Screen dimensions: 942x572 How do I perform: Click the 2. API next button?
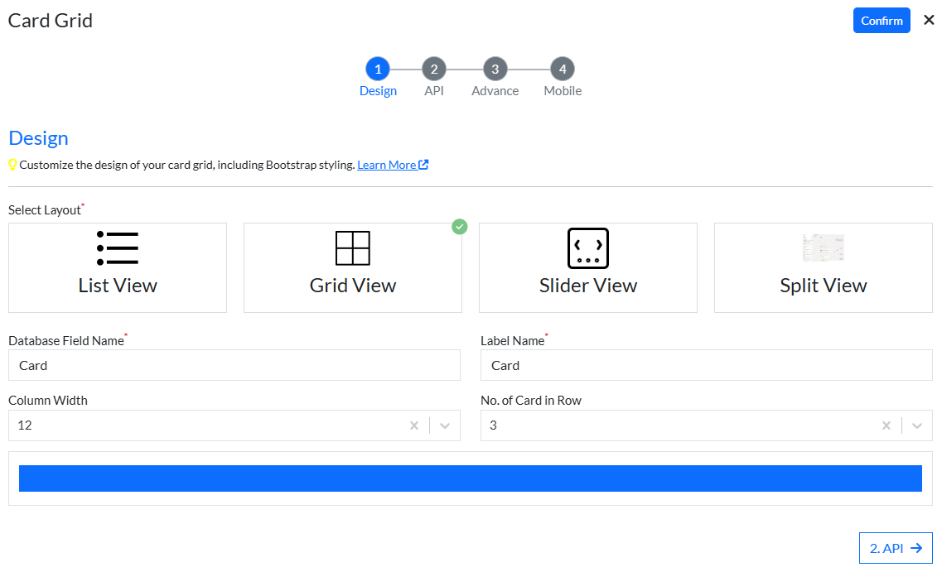[895, 548]
